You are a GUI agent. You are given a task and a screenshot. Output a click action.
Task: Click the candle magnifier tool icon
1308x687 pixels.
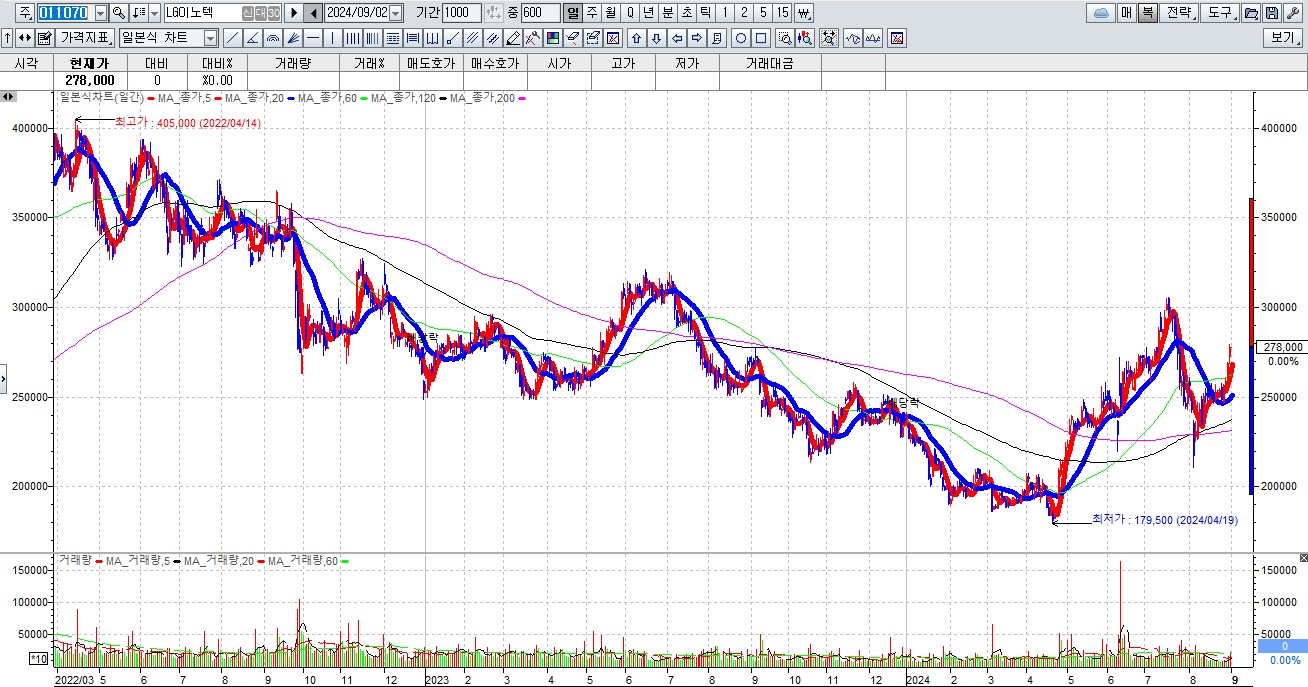point(805,38)
